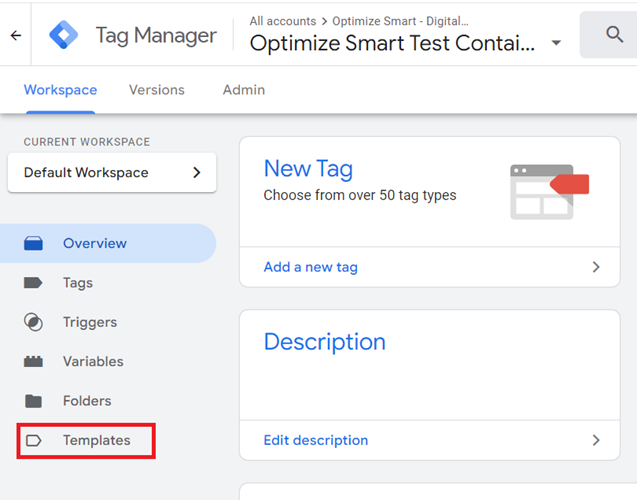Open the container selector dropdown arrow
This screenshot has height=500, width=637.
point(556,43)
